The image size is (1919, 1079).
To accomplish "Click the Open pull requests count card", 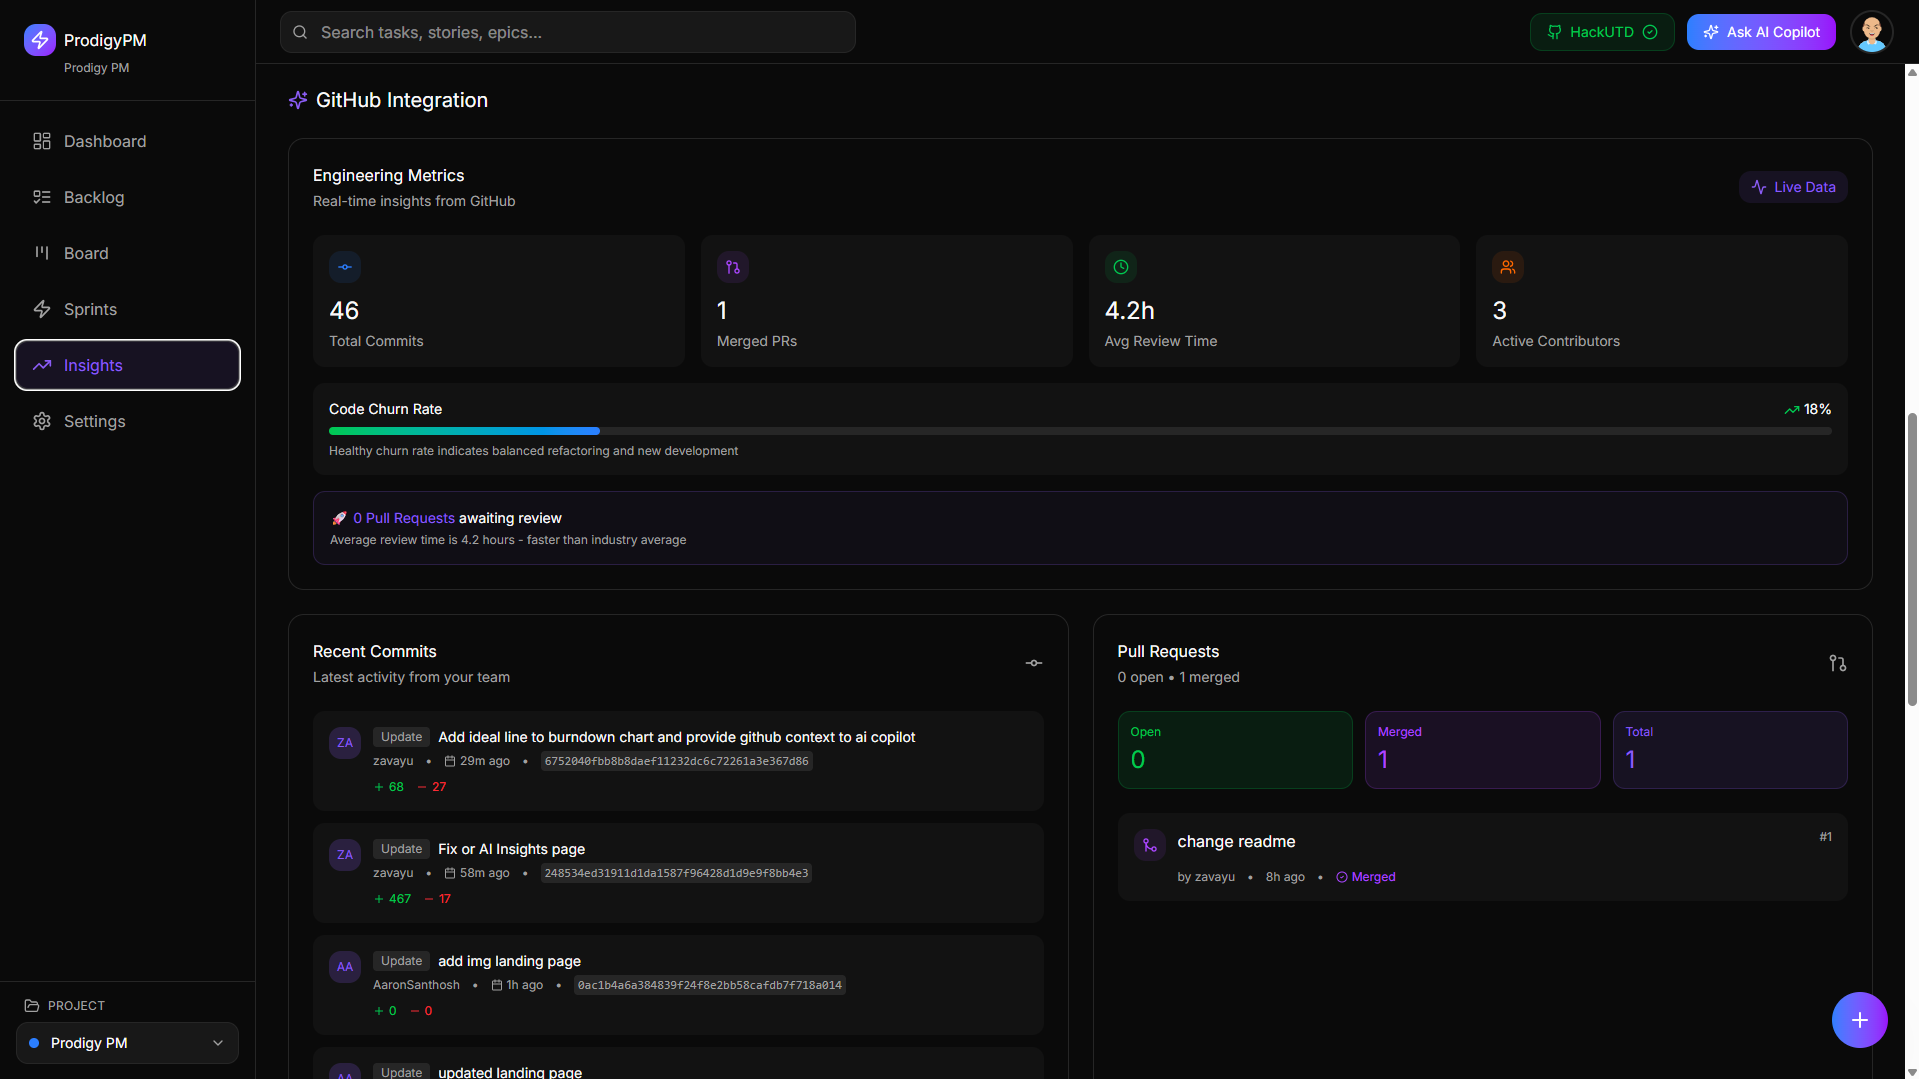I will click(1235, 750).
